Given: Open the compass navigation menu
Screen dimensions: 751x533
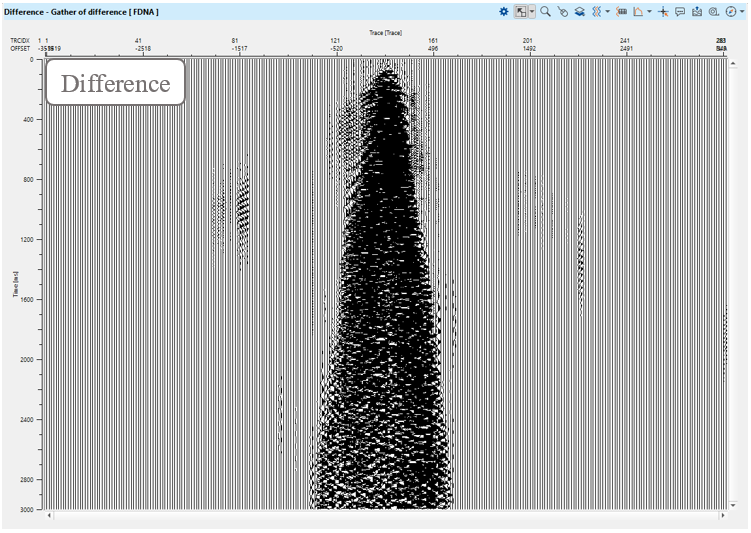Looking at the screenshot, I should click(x=731, y=11).
